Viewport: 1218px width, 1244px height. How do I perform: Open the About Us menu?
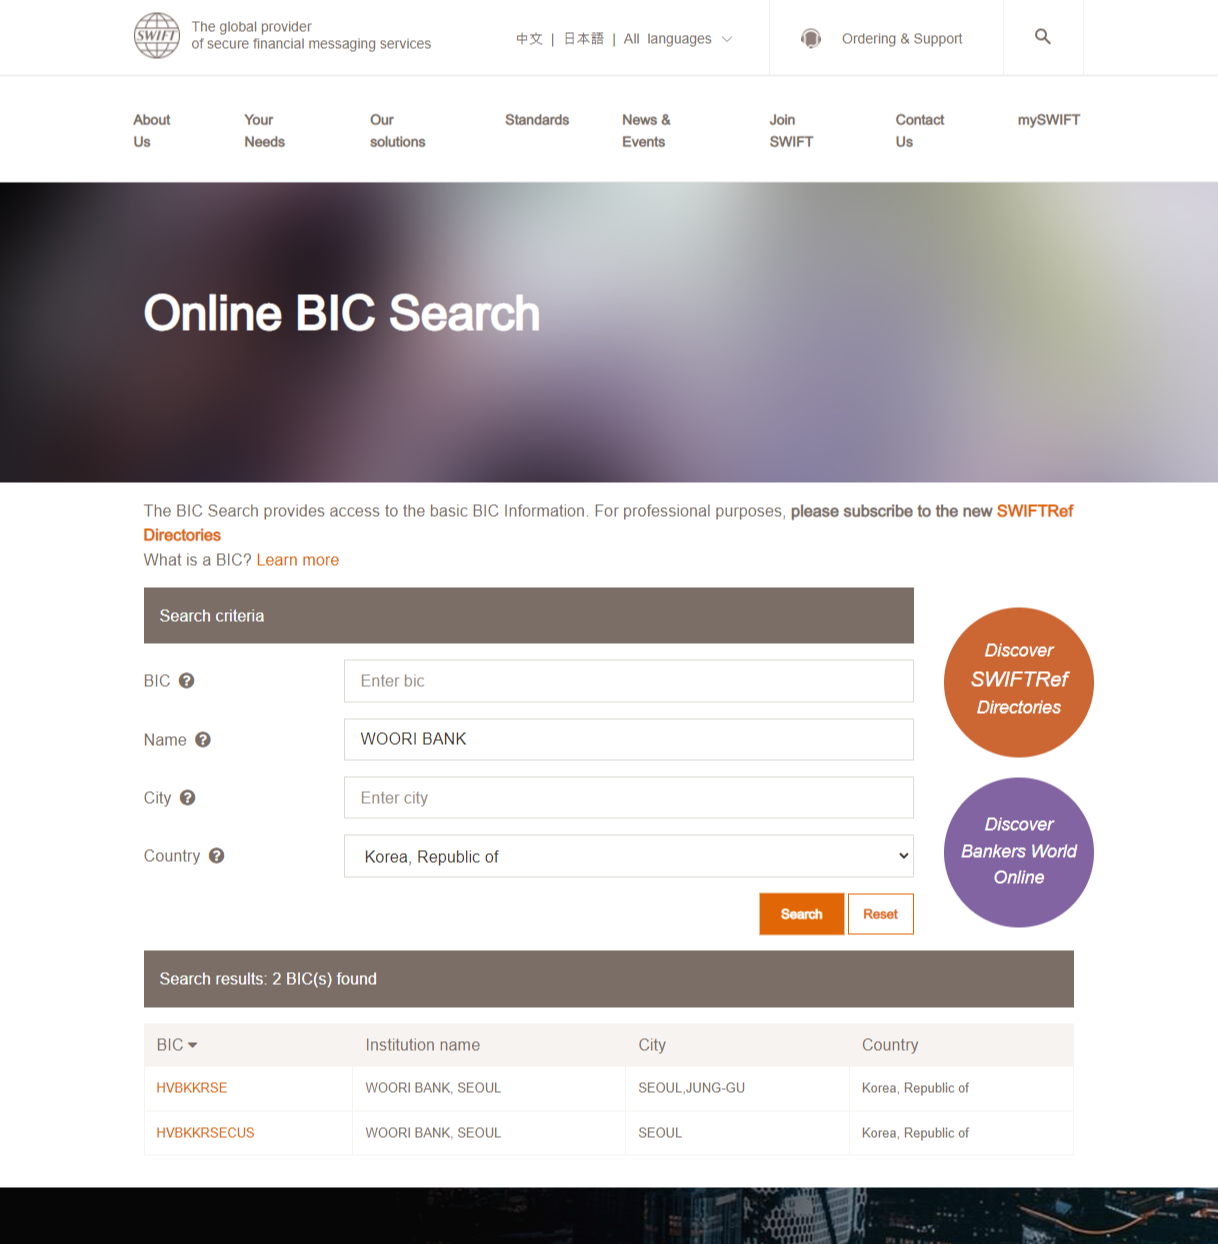click(x=152, y=131)
